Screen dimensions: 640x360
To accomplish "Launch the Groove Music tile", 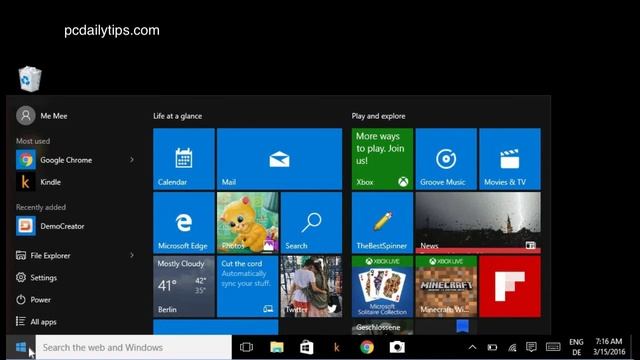I will pos(446,159).
